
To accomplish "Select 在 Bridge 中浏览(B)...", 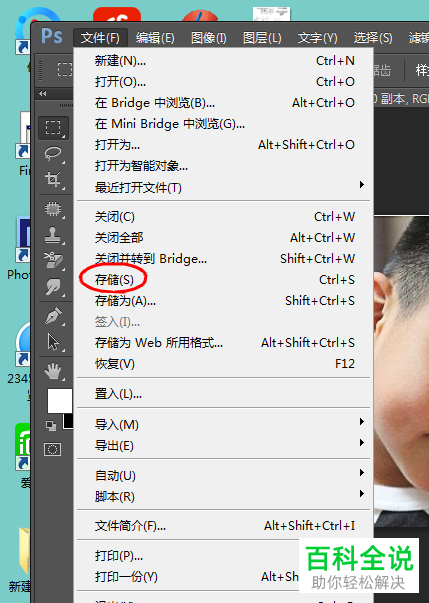I will 224,103.
